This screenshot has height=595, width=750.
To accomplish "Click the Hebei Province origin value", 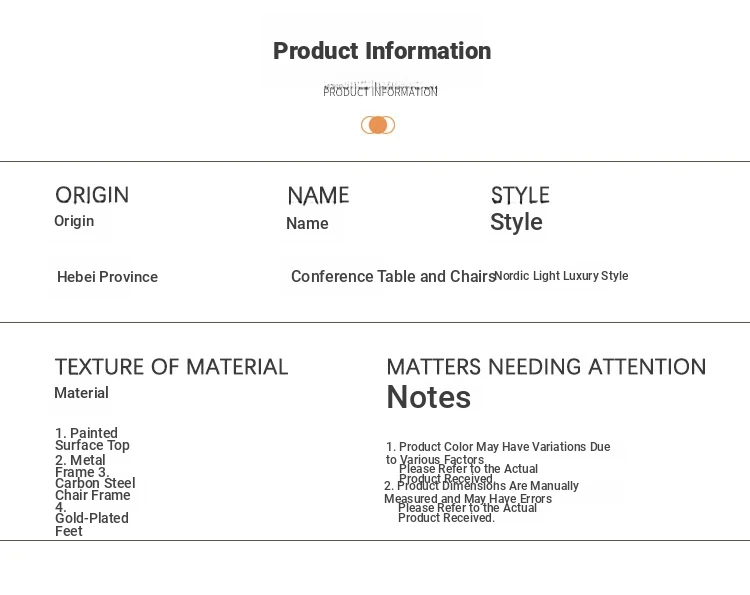I will (107, 277).
